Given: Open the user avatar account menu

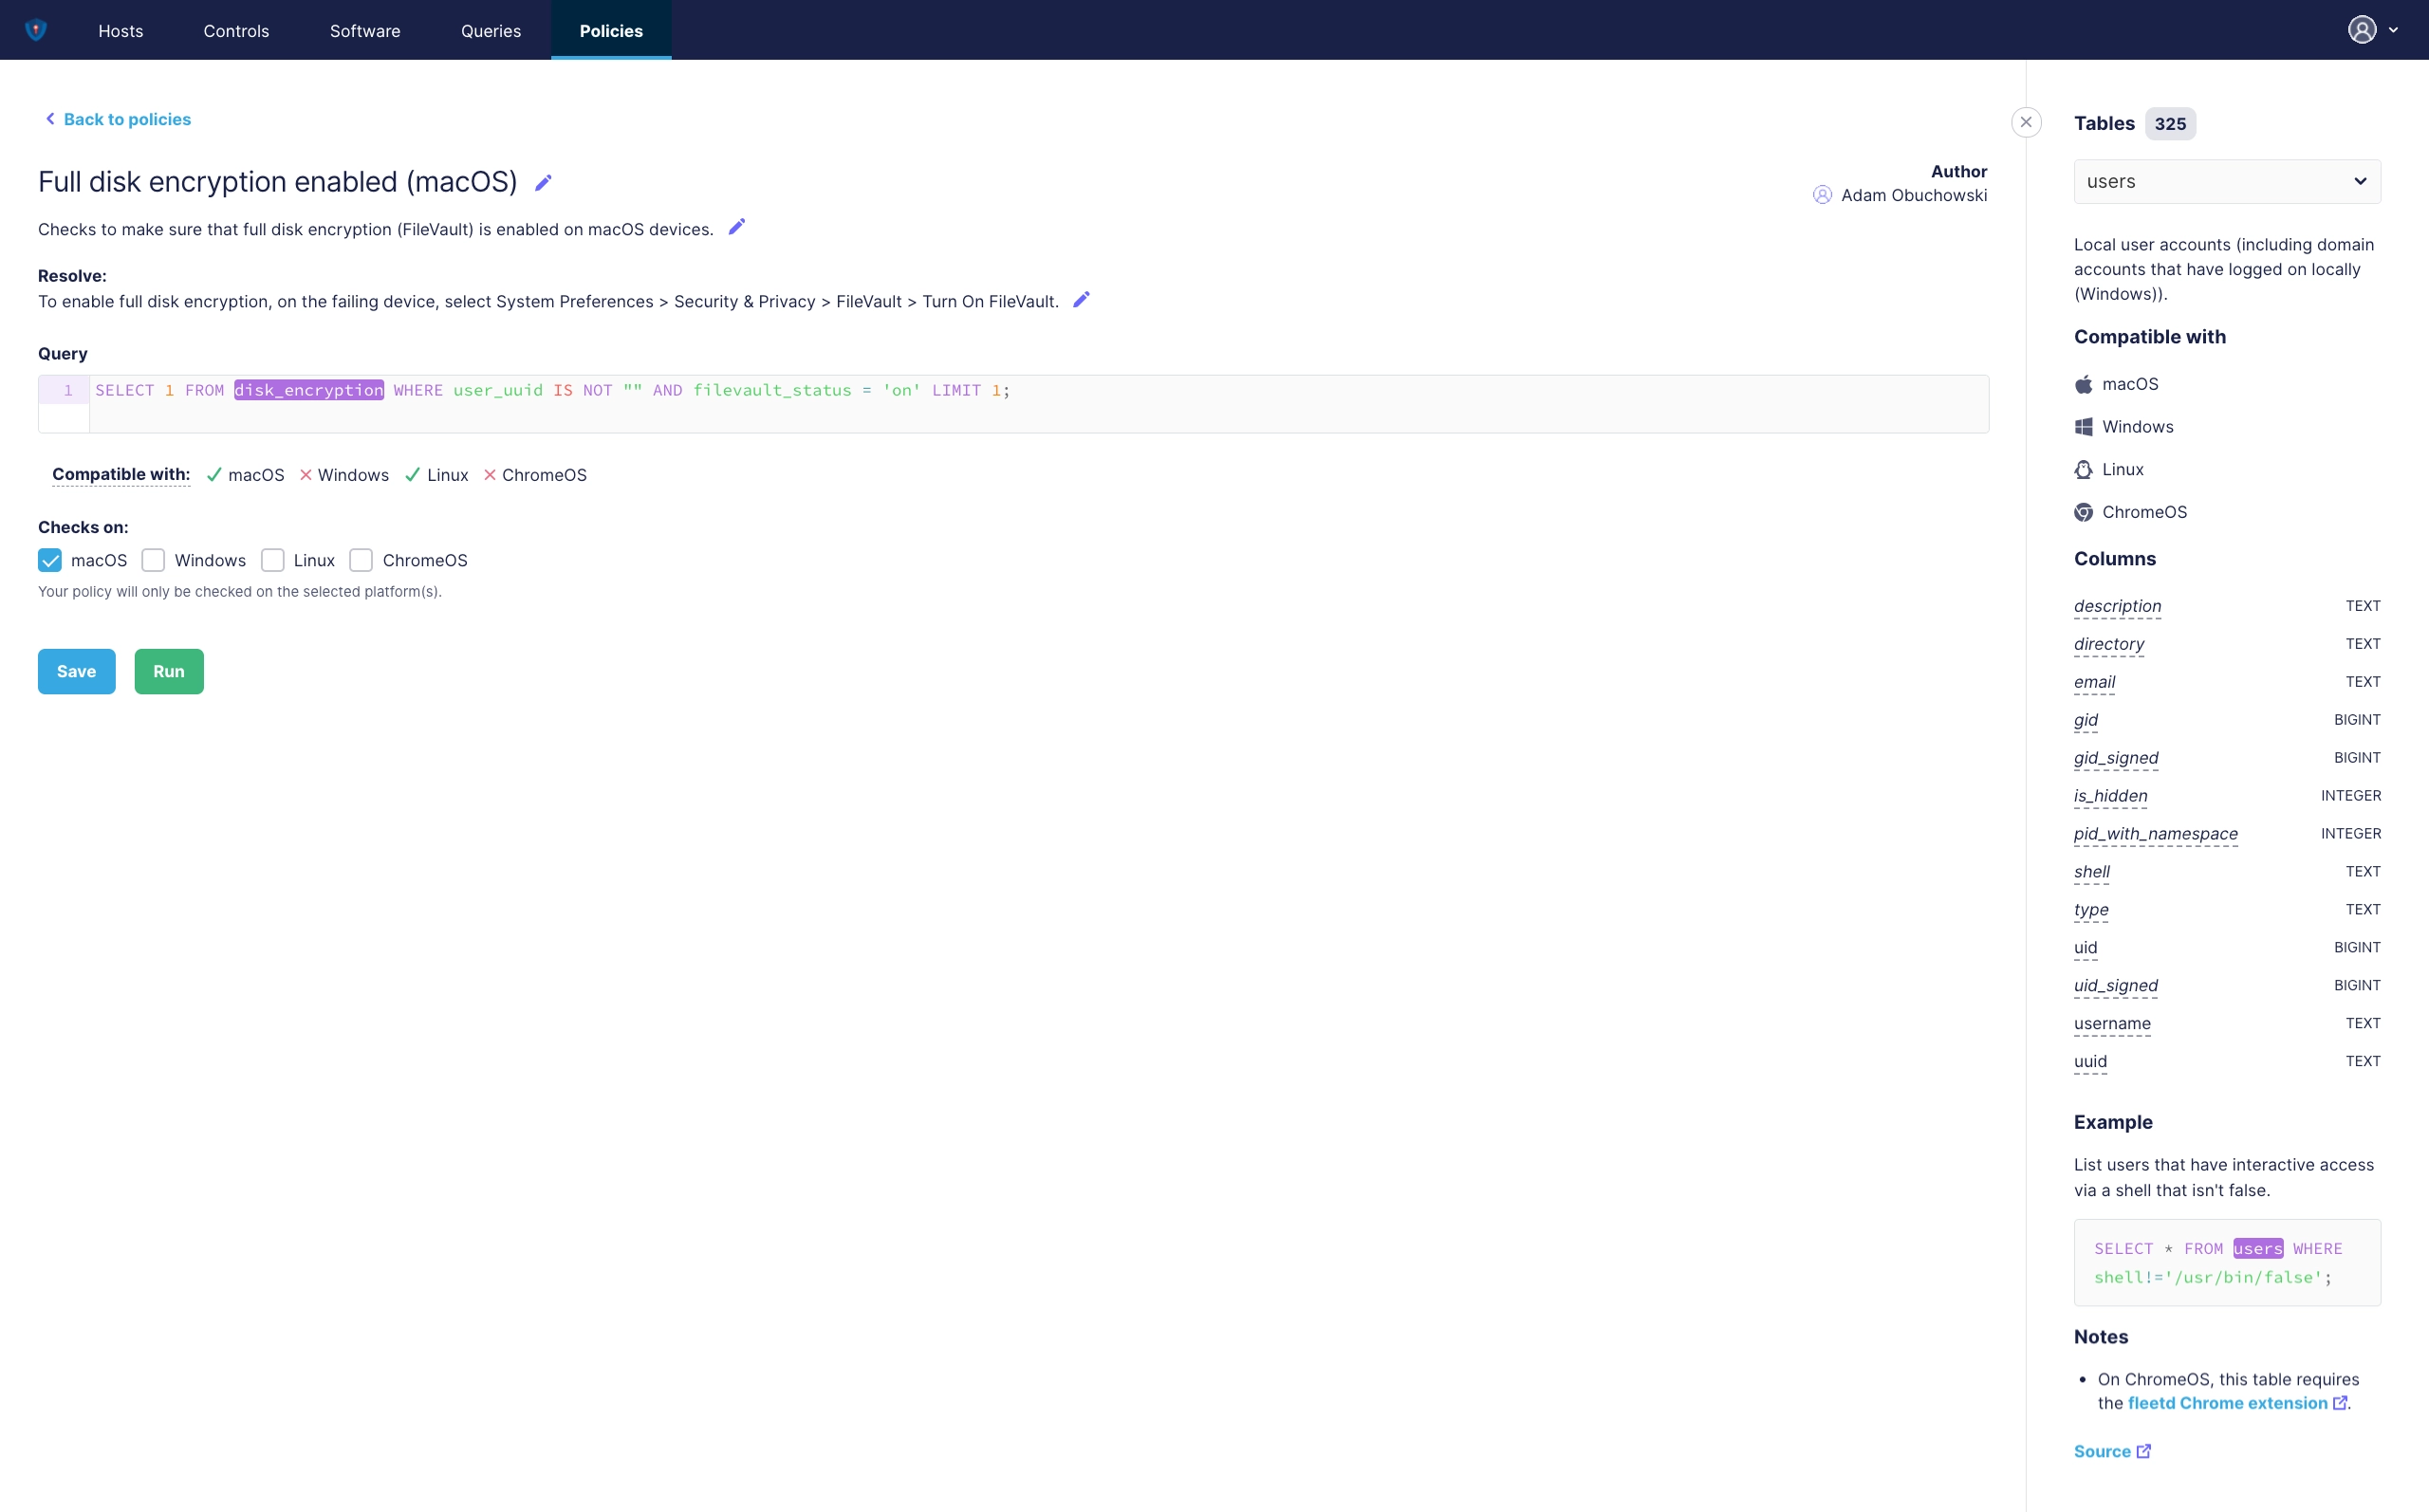Looking at the screenshot, I should [2362, 30].
